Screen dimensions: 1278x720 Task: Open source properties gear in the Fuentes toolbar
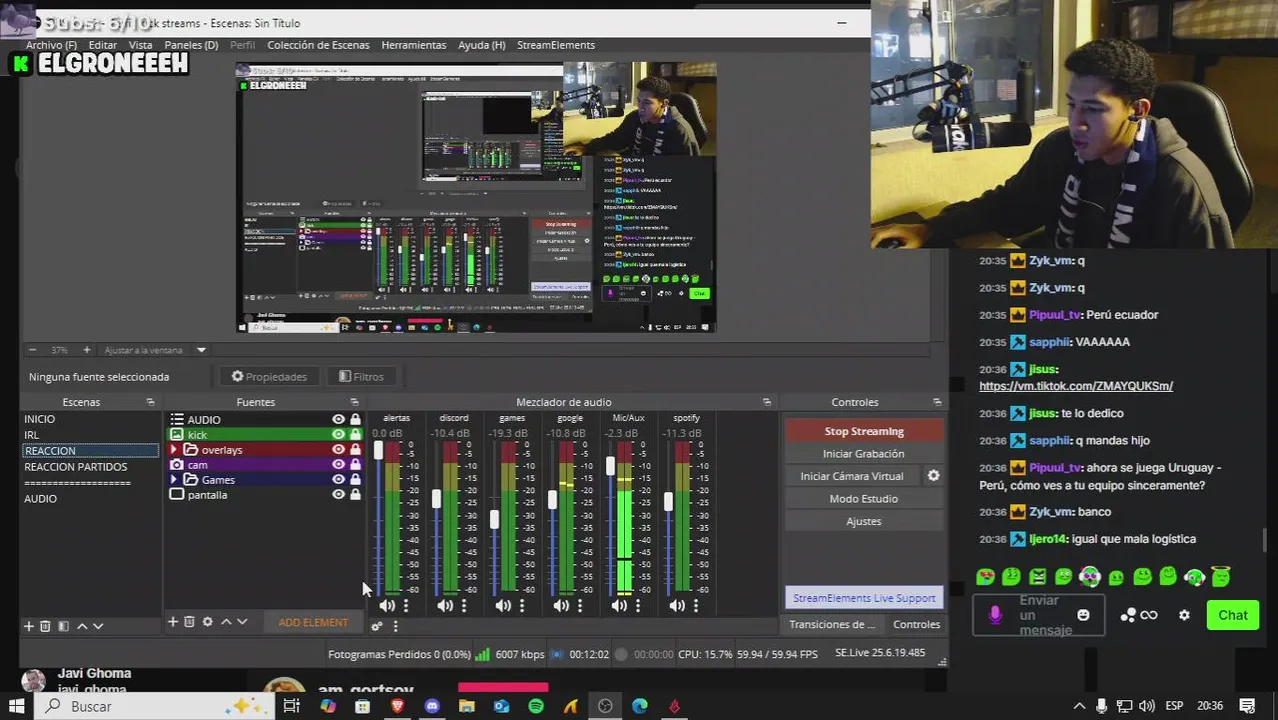tap(207, 622)
